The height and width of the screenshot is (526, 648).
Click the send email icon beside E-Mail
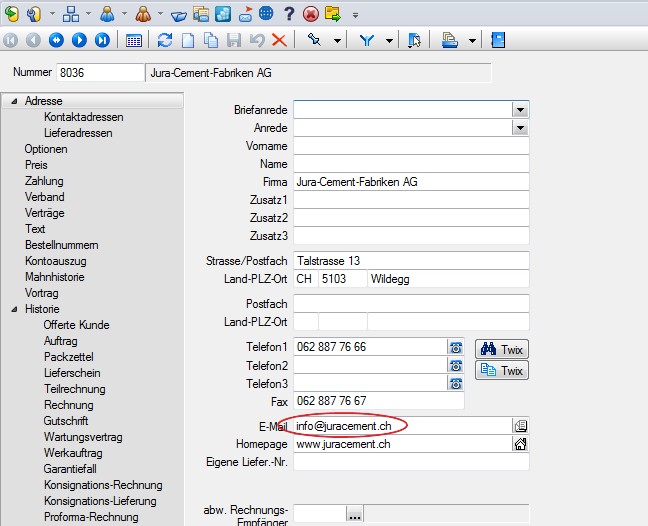[519, 426]
